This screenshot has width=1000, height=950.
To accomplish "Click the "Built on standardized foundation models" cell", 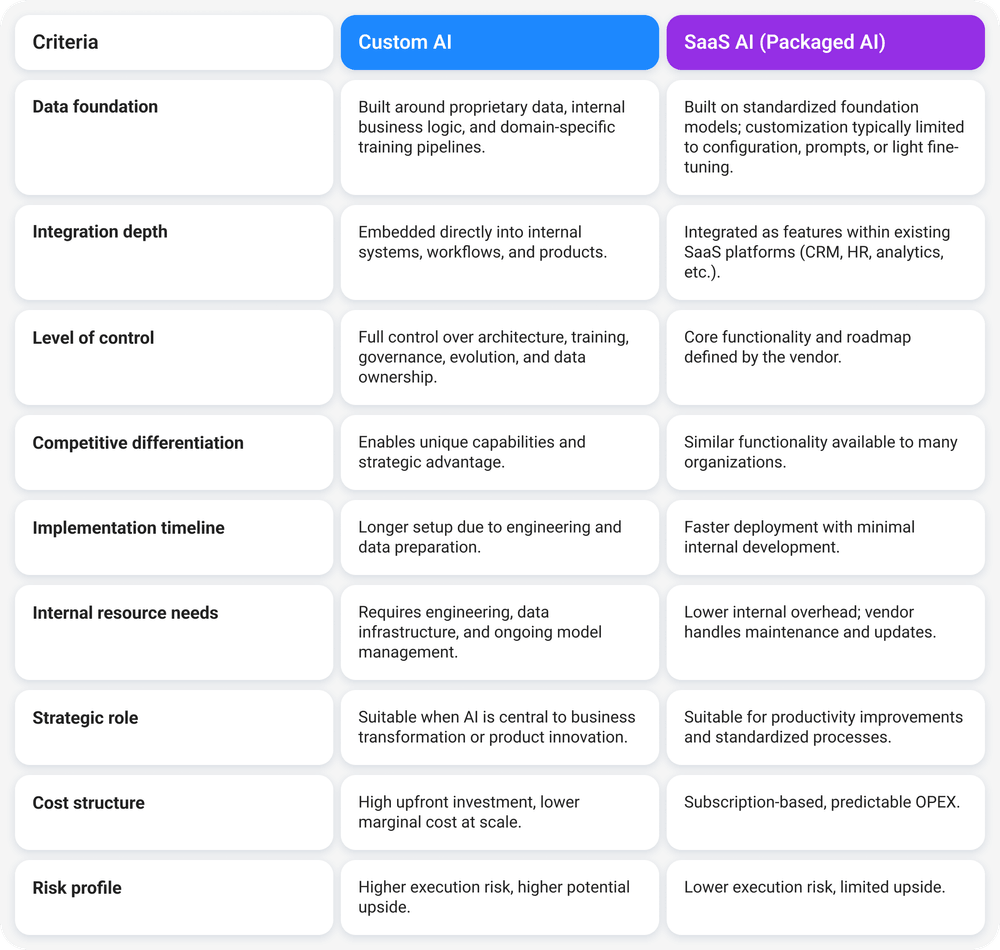I will coord(825,137).
